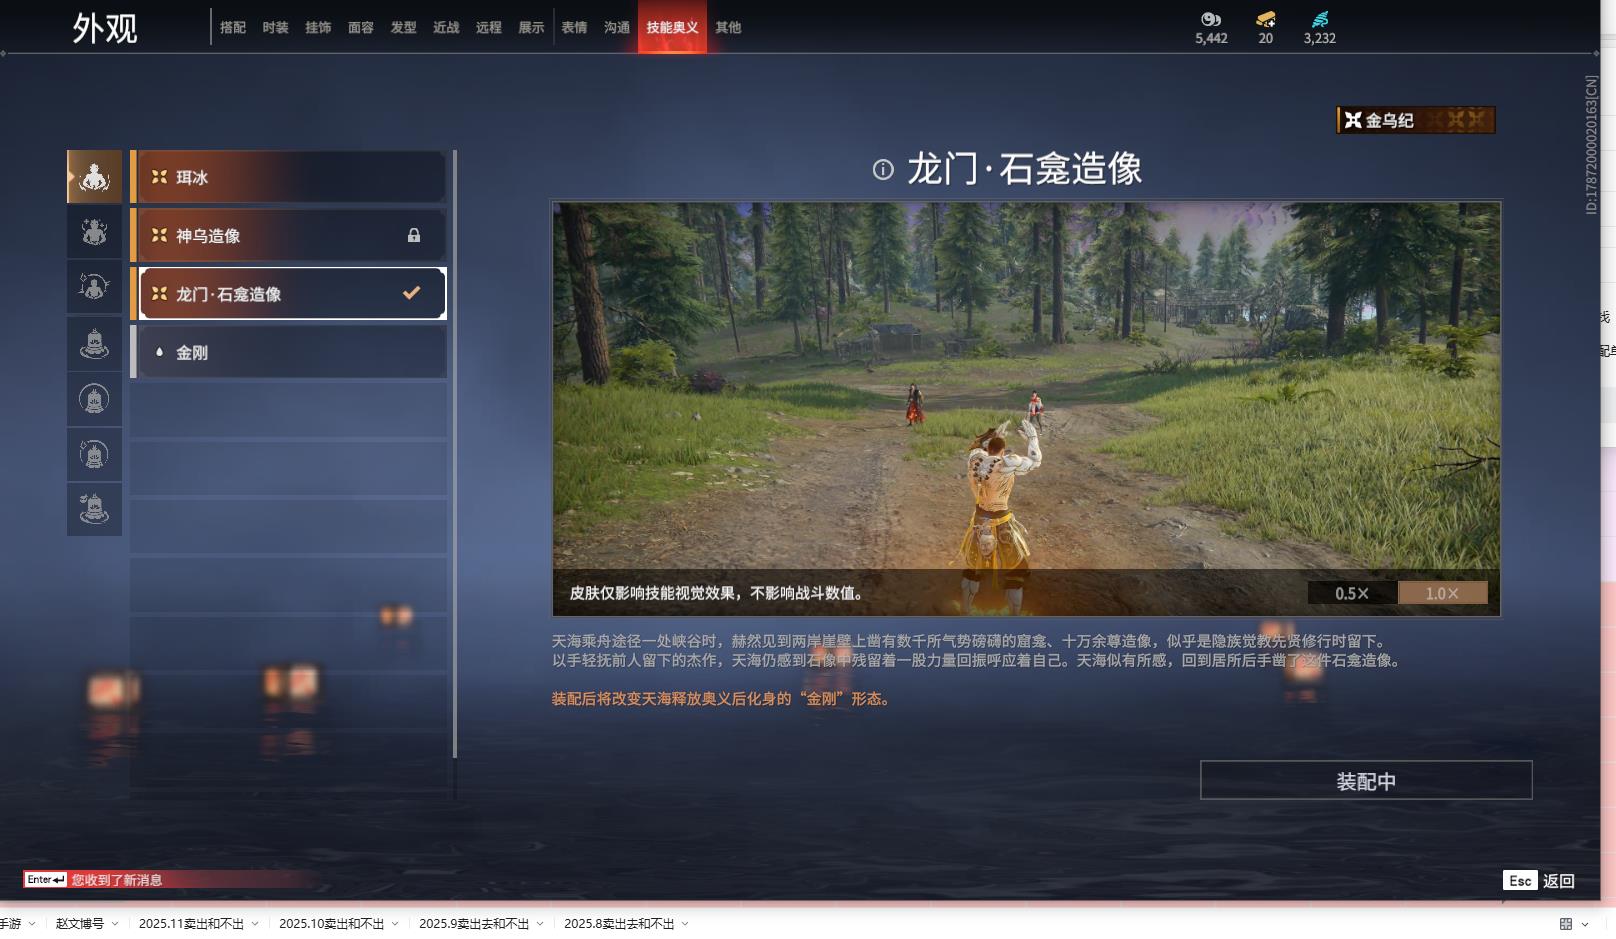Select the seated figure icon with sparkles
Image resolution: width=1616 pixels, height=939 pixels.
click(x=94, y=232)
